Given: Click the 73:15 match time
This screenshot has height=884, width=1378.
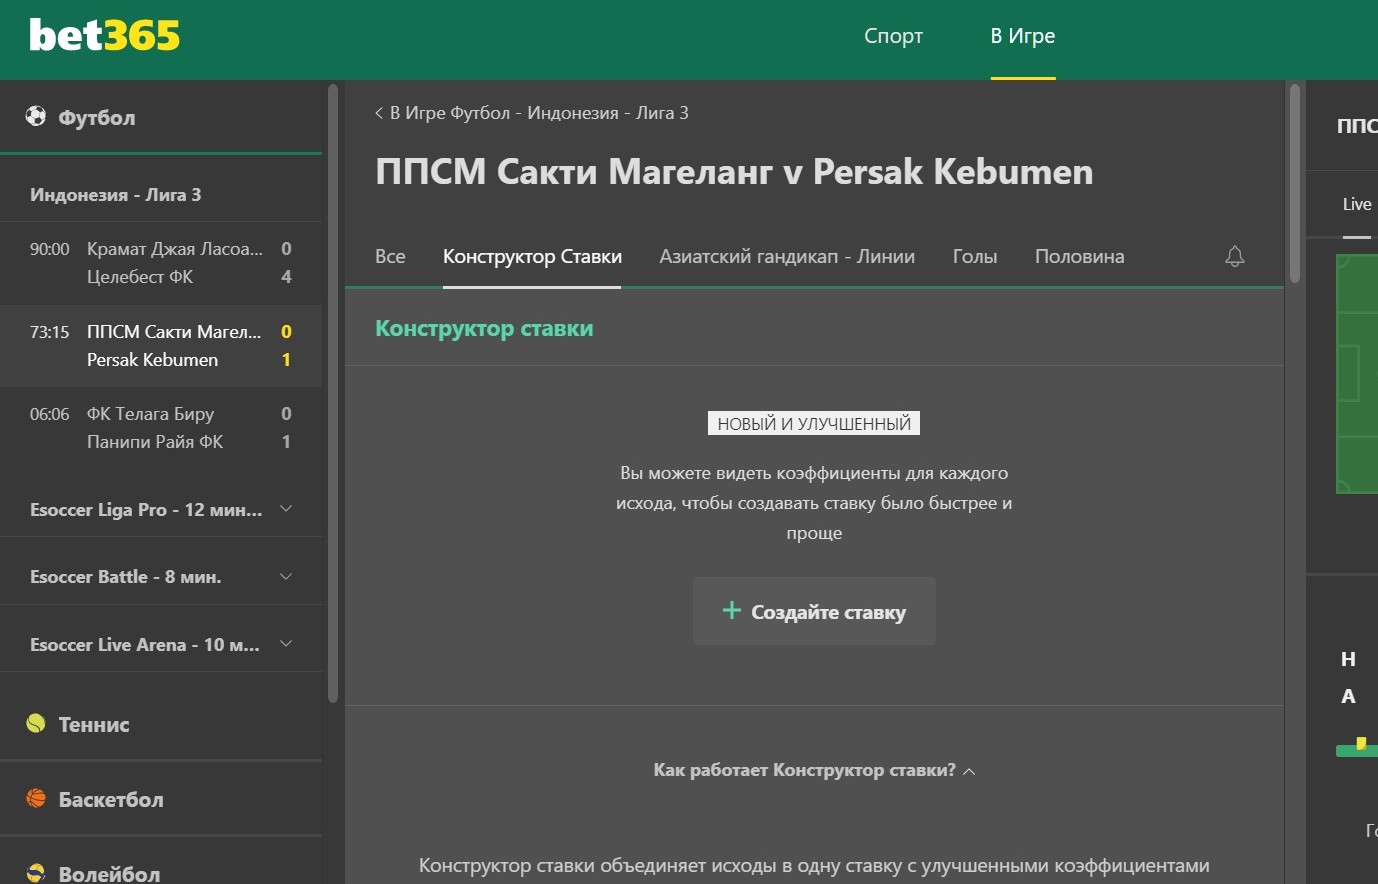Looking at the screenshot, I should 50,332.
